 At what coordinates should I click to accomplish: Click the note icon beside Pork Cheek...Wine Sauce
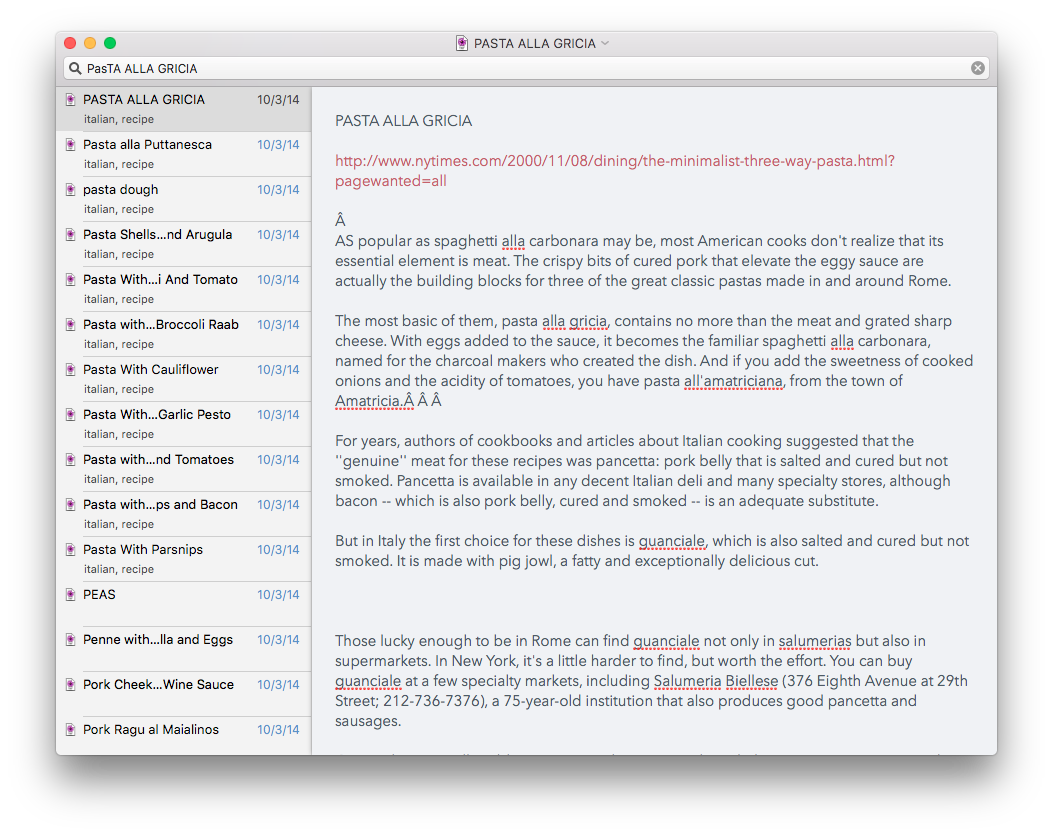(x=71, y=685)
